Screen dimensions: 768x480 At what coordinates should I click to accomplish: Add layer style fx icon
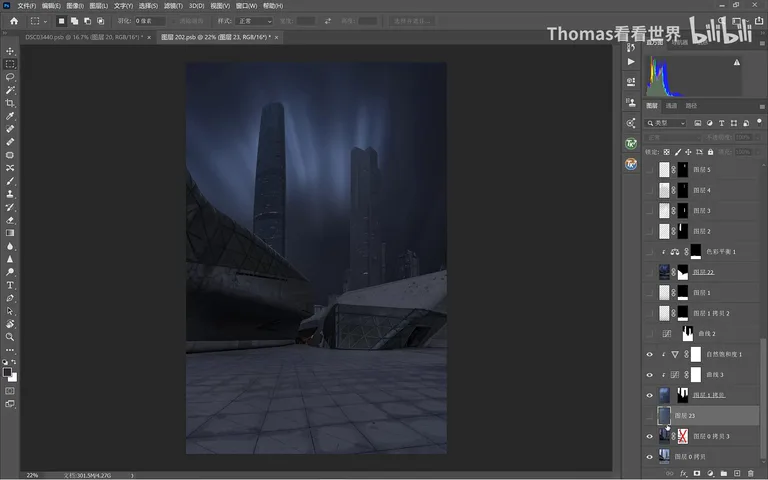683,473
